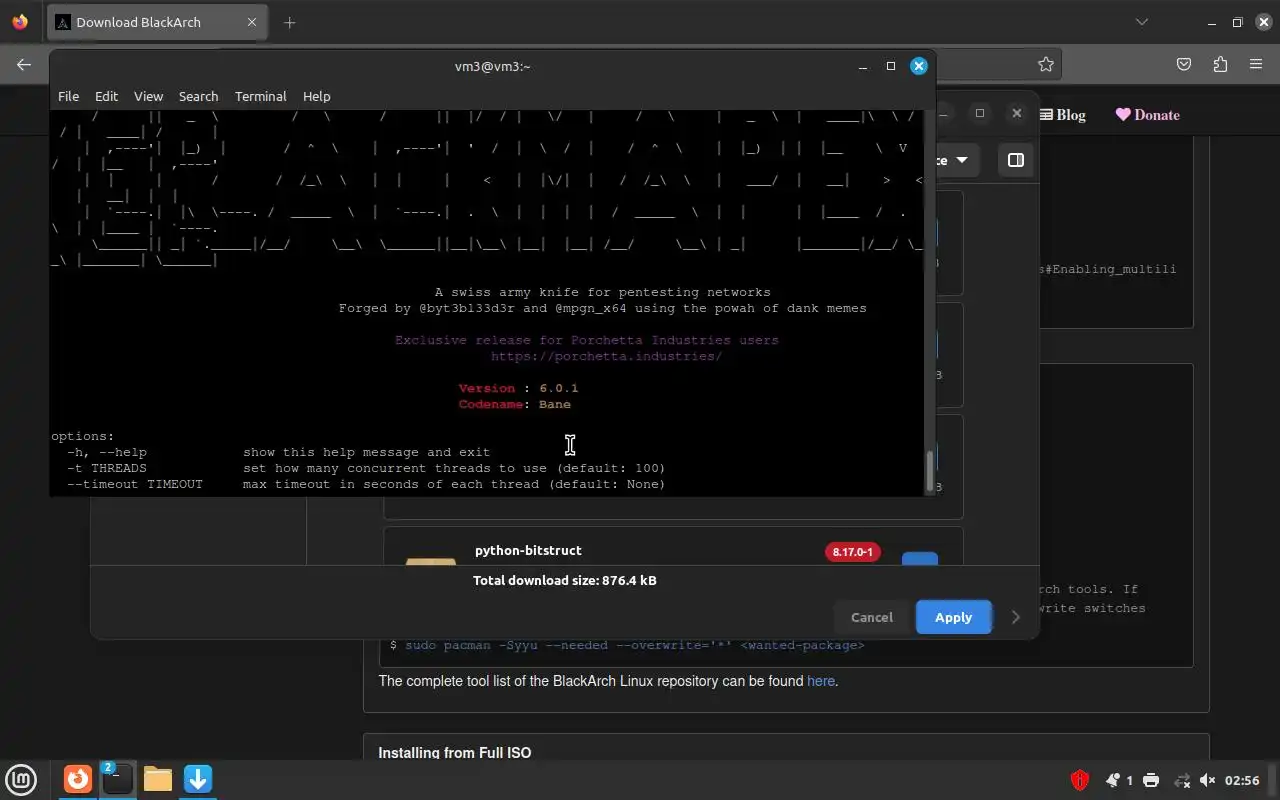Click the printer tray icon
Image resolution: width=1280 pixels, height=800 pixels.
[1151, 780]
